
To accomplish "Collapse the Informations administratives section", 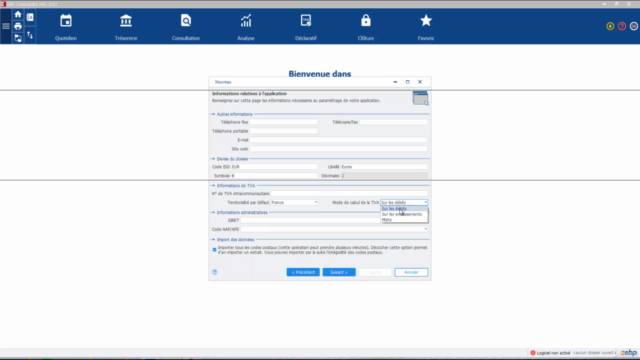I will 213,213.
